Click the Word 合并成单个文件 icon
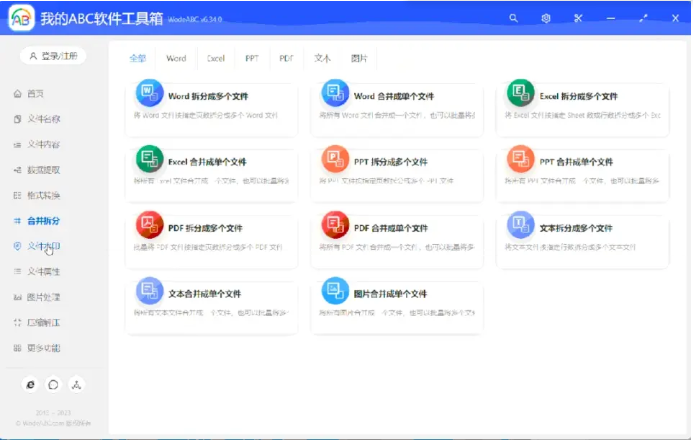 (335, 93)
